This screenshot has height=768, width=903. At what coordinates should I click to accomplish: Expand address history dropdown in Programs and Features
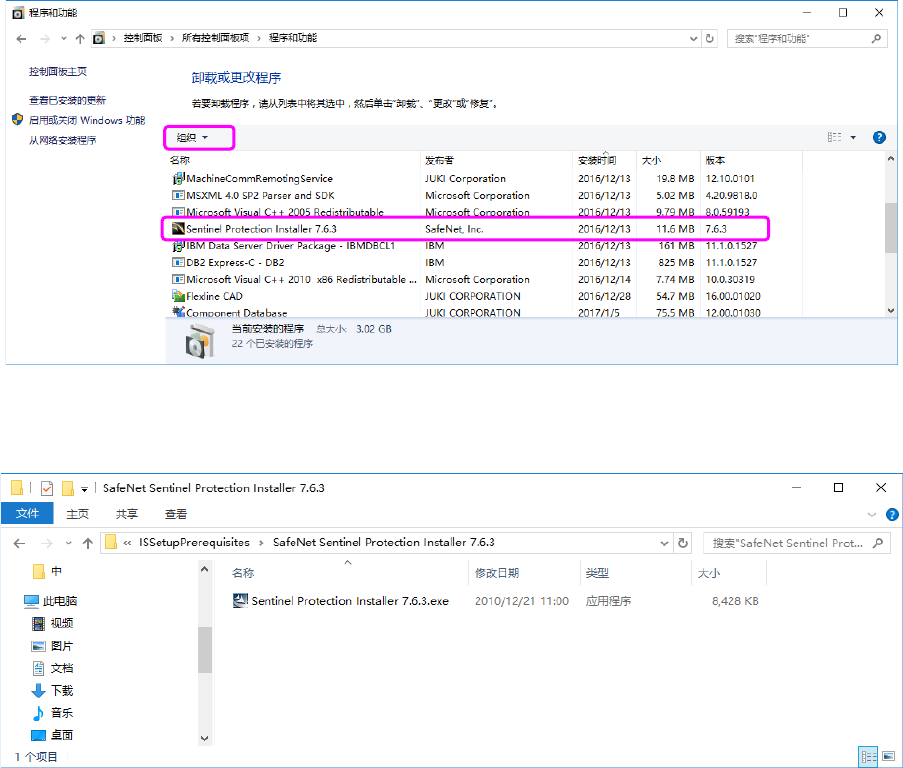coord(693,39)
